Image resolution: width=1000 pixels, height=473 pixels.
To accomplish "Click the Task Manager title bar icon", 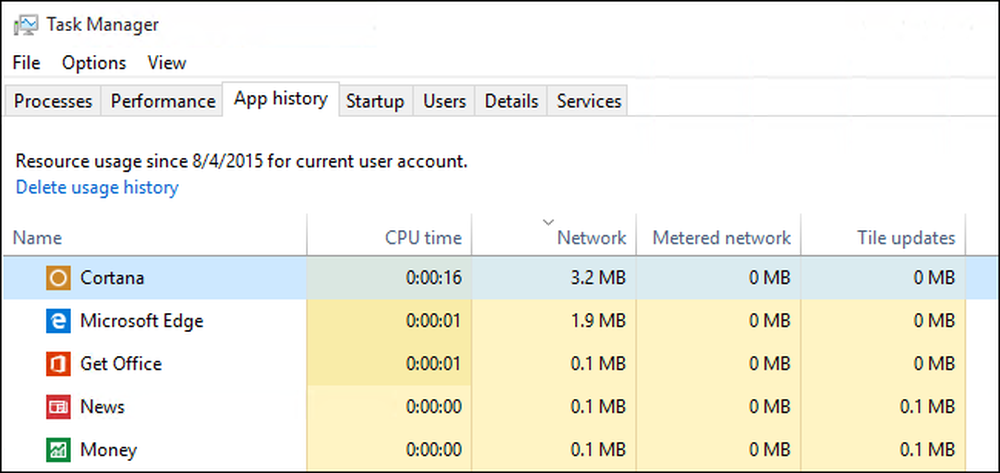I will tap(26, 25).
